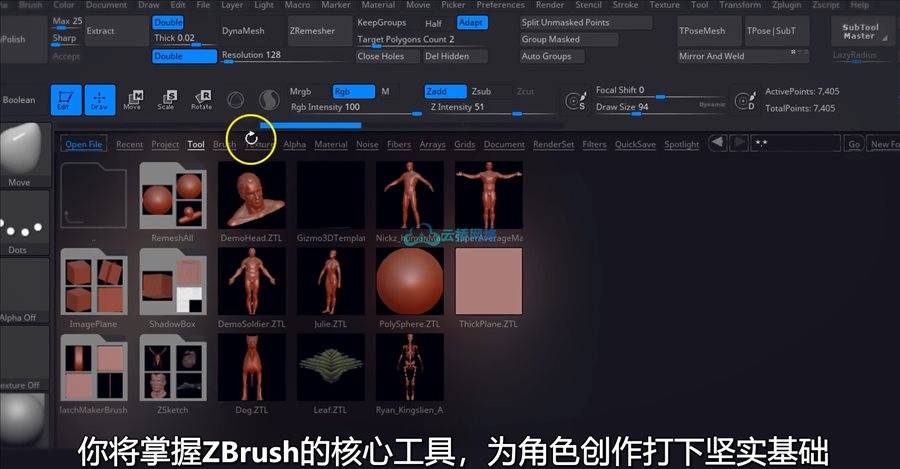Go back with LightBox left arrow
The height and width of the screenshot is (469, 900).
coord(717,142)
